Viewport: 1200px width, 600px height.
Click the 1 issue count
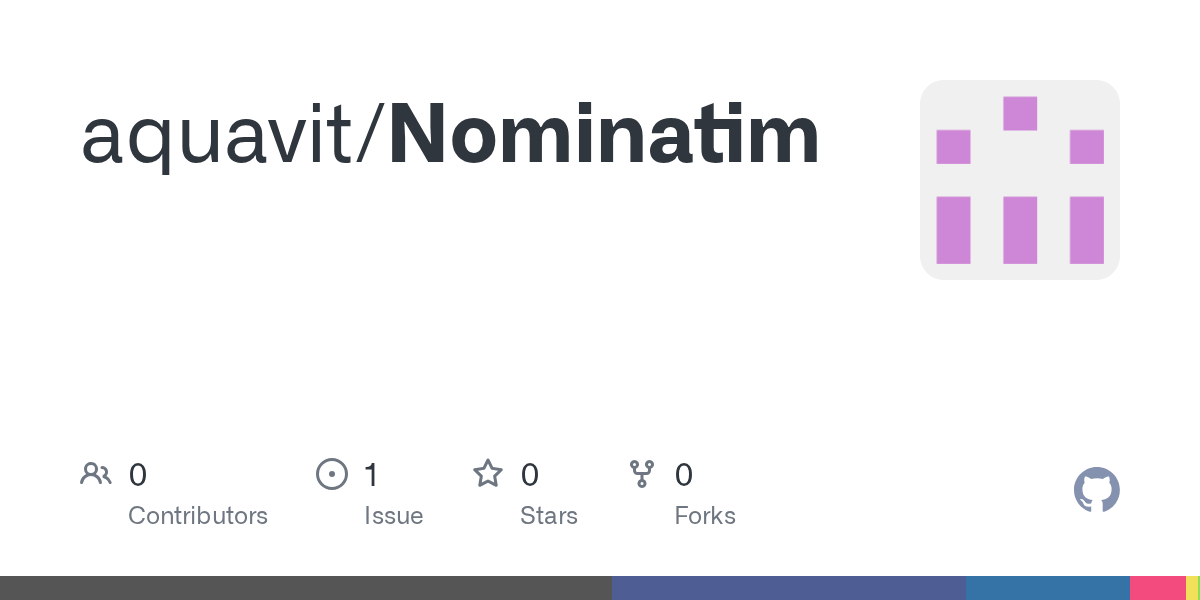(372, 475)
